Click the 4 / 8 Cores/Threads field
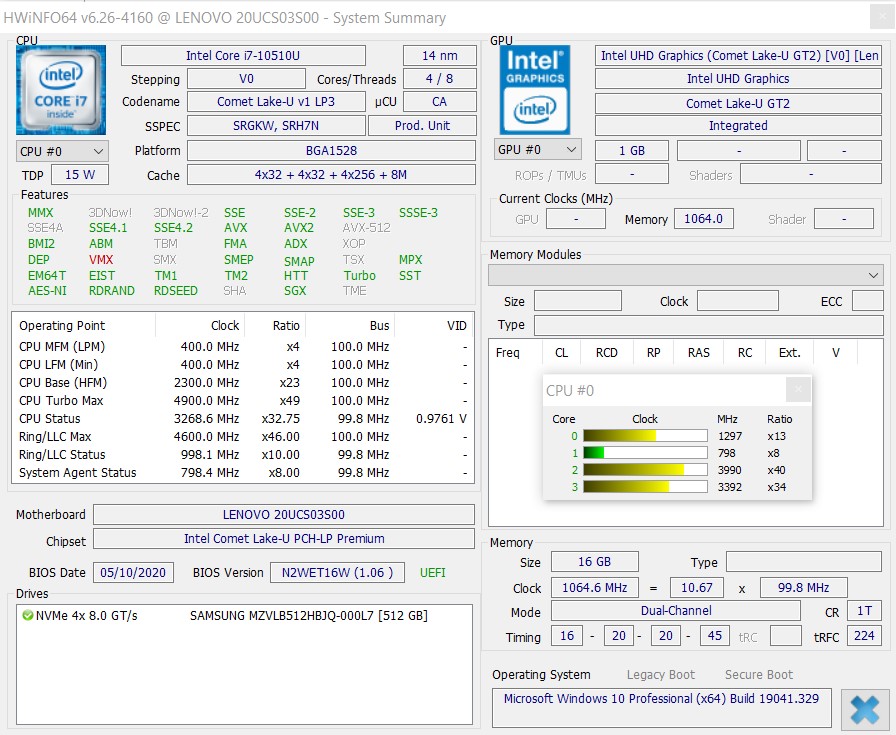This screenshot has width=896, height=735. (x=439, y=79)
